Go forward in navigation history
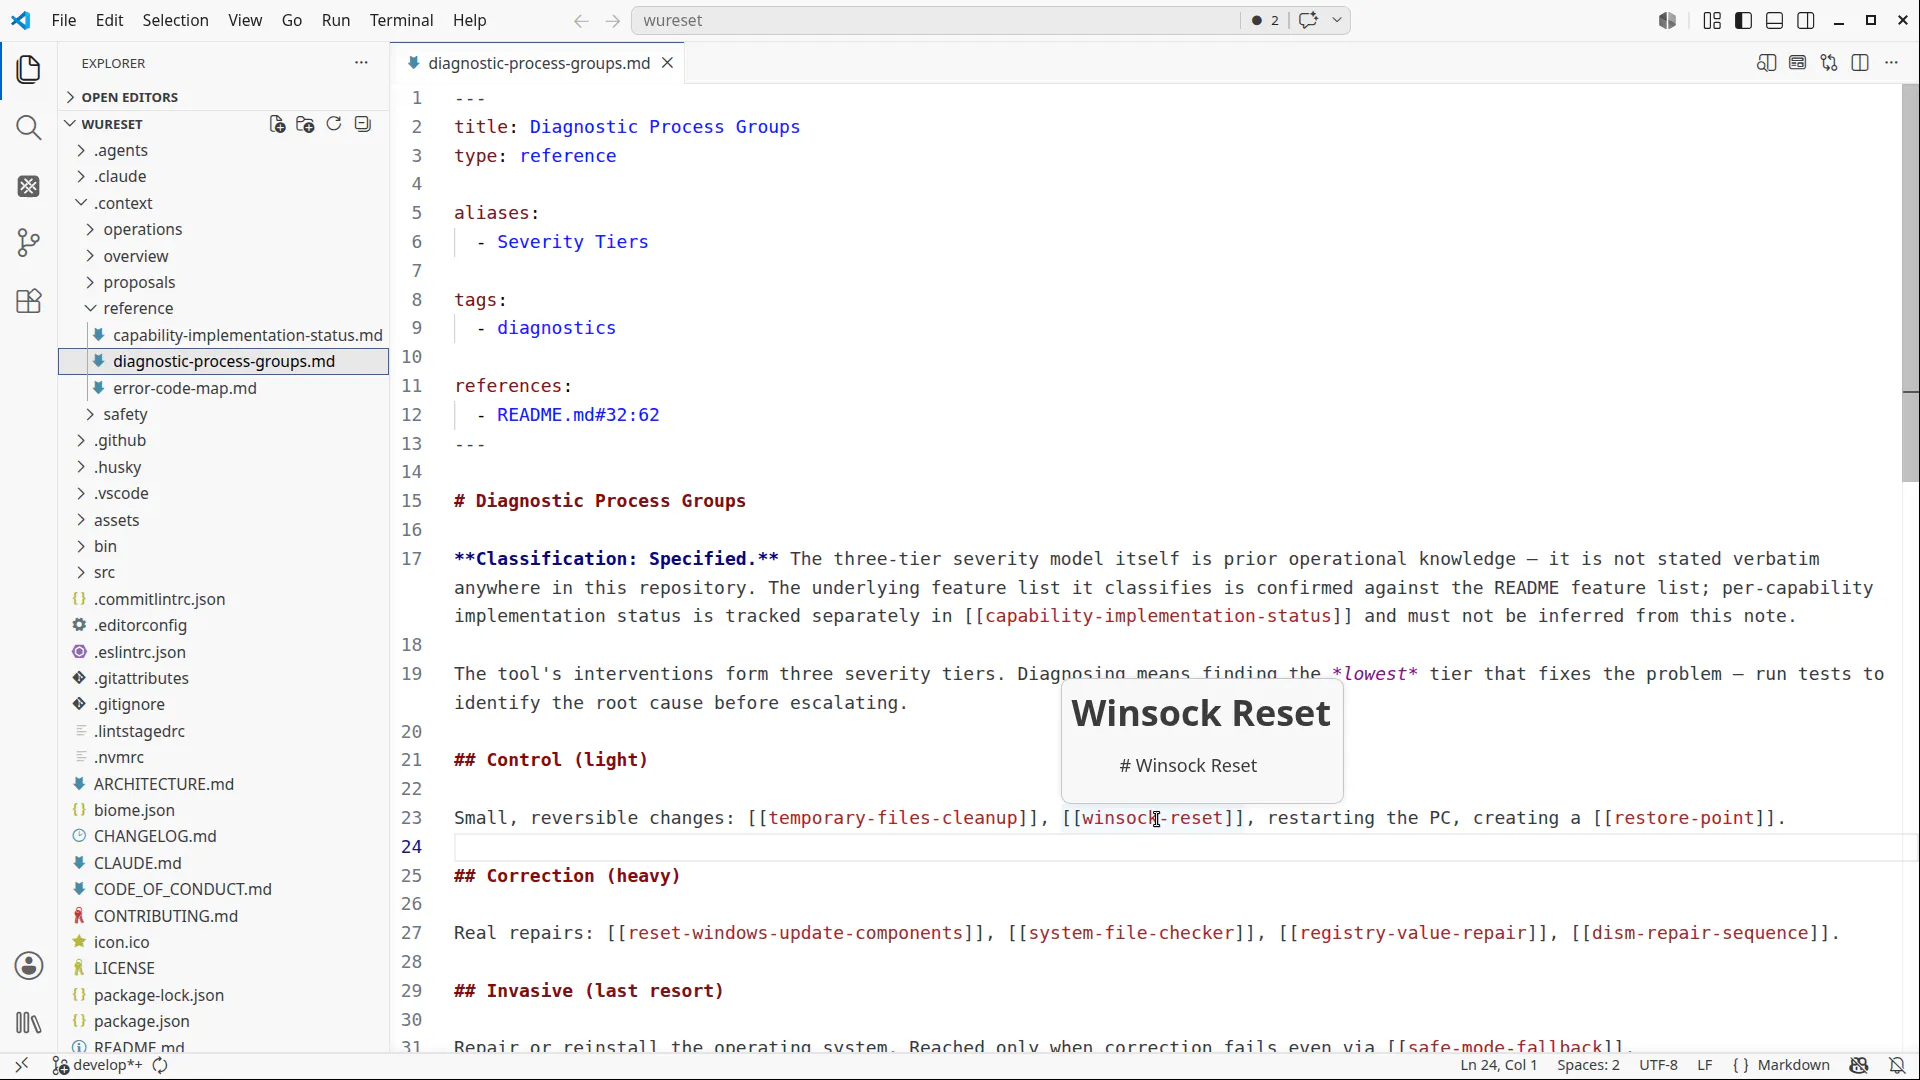Image resolution: width=1920 pixels, height=1080 pixels. (x=613, y=20)
